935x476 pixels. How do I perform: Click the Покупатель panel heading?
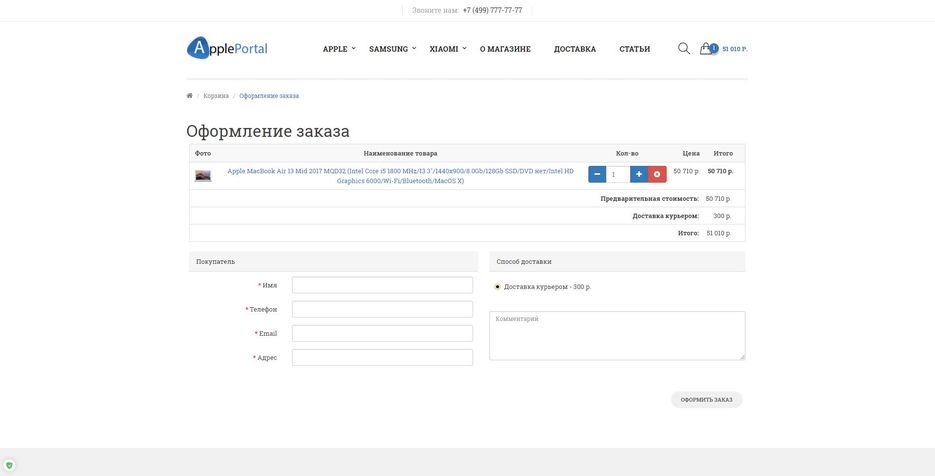tap(333, 261)
